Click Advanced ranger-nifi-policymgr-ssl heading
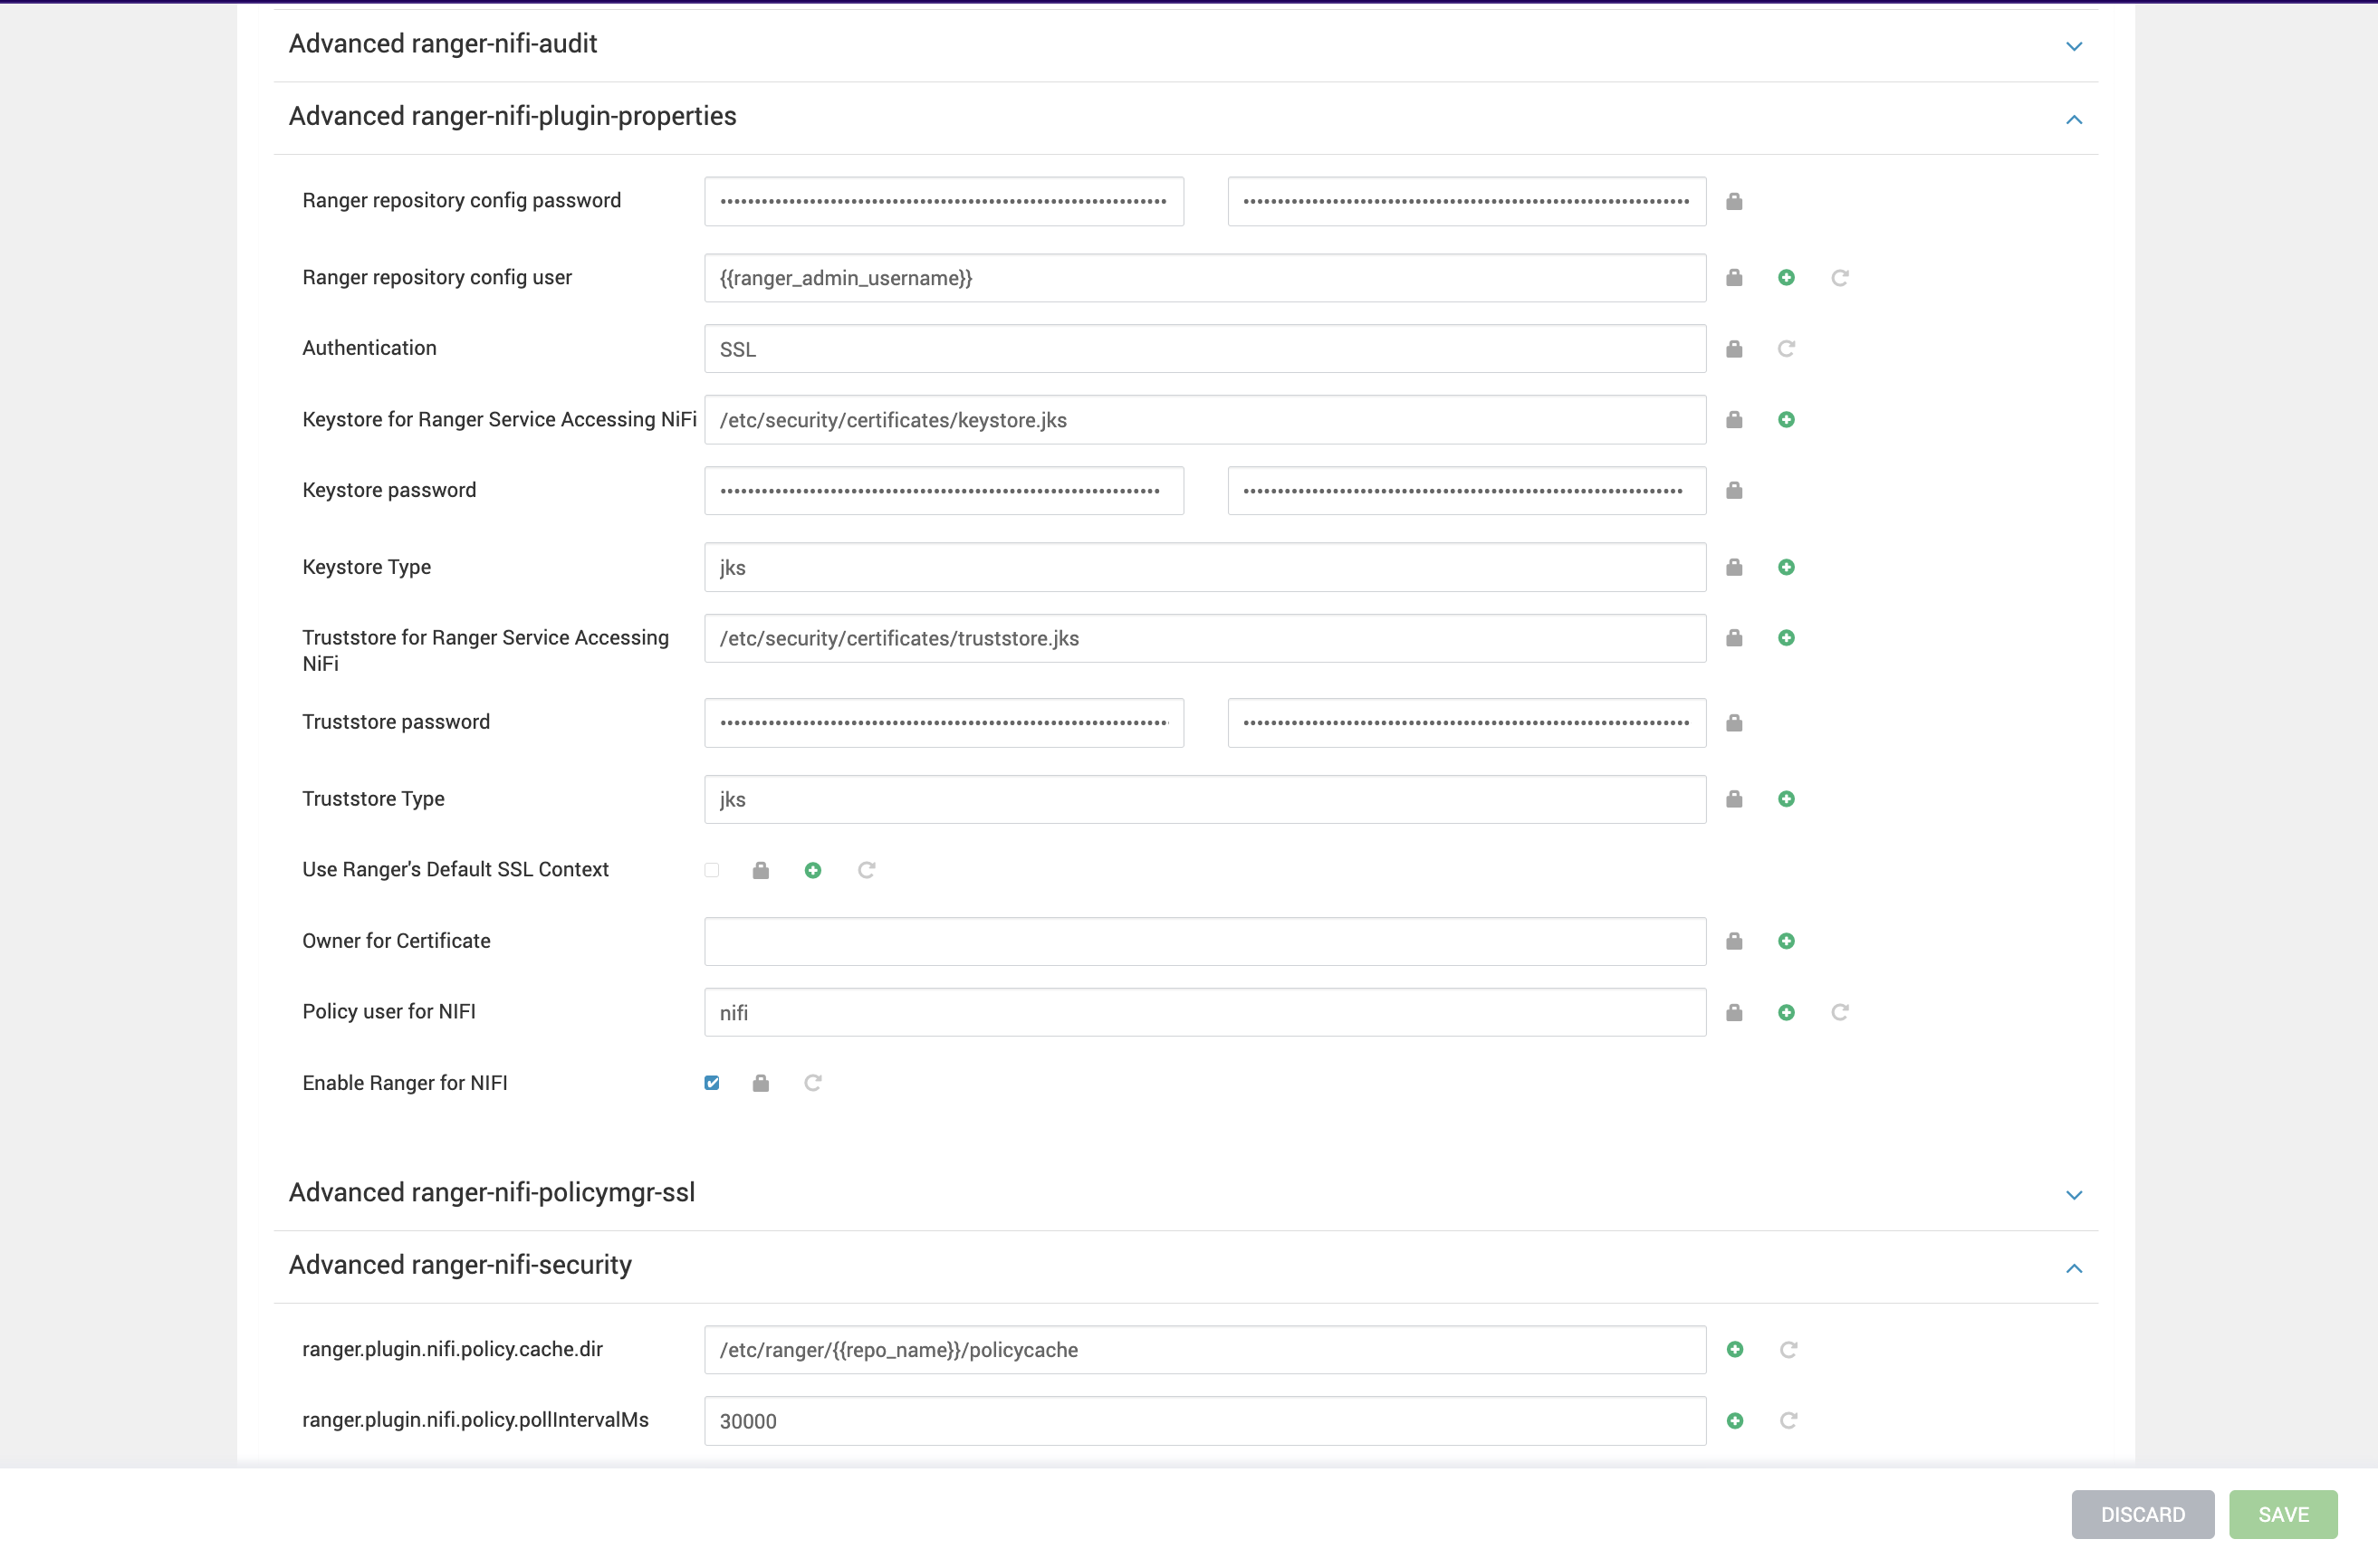Viewport: 2378px width, 1568px height. pyautogui.click(x=491, y=1192)
